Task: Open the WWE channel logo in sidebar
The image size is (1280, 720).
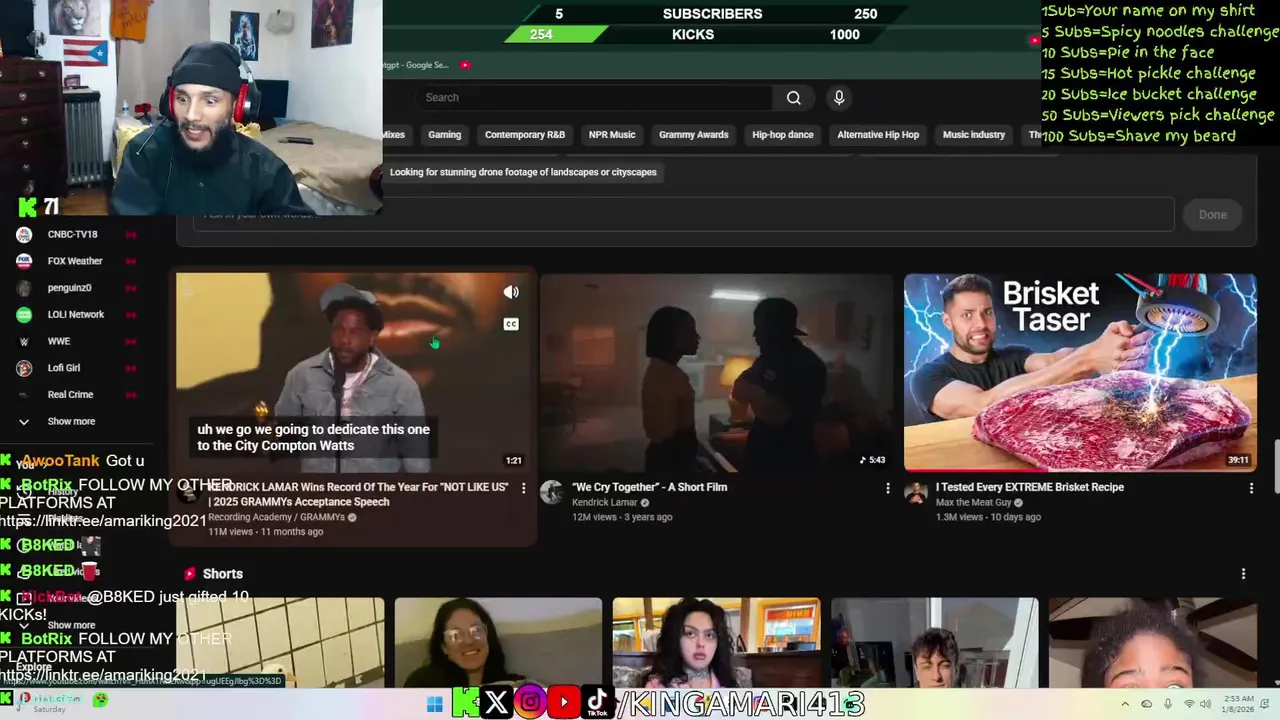Action: (24, 342)
